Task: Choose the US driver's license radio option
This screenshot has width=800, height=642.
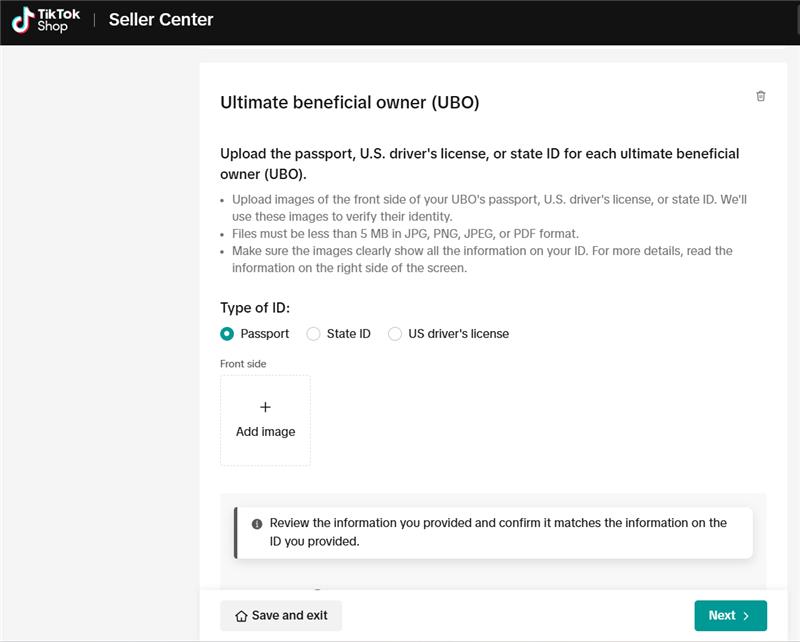Action: click(395, 334)
